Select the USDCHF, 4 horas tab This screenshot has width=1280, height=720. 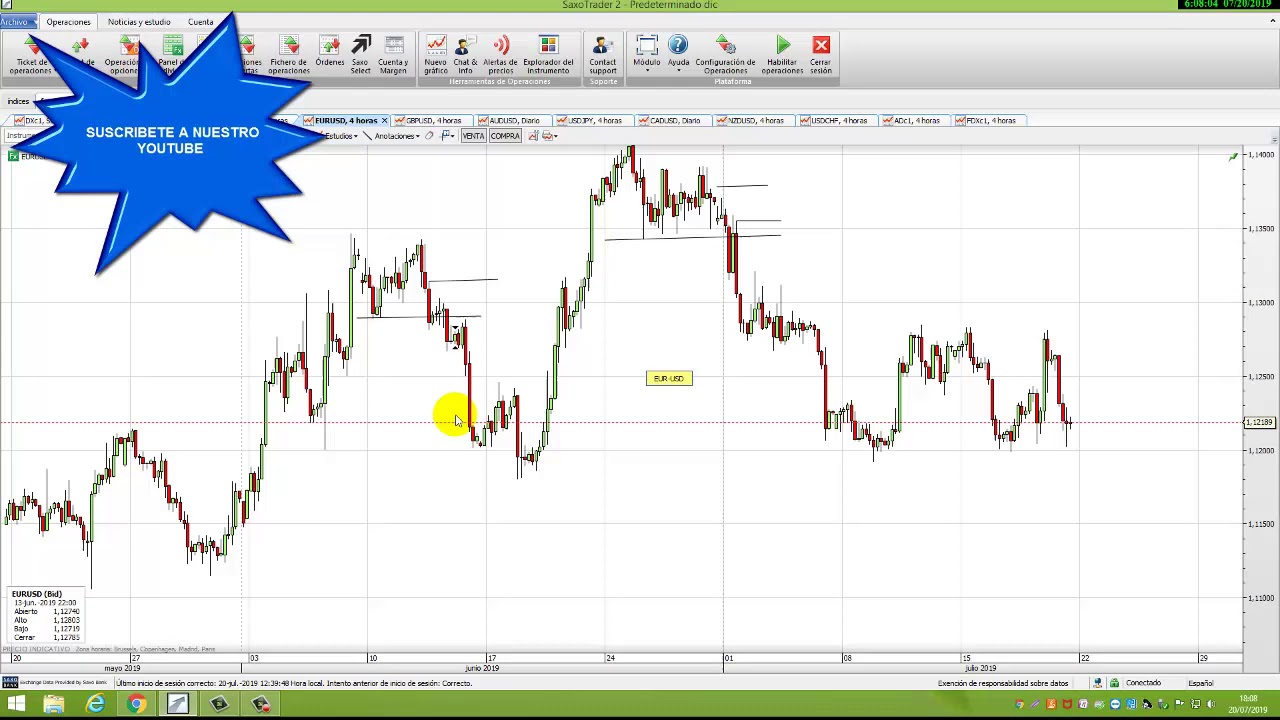click(838, 120)
